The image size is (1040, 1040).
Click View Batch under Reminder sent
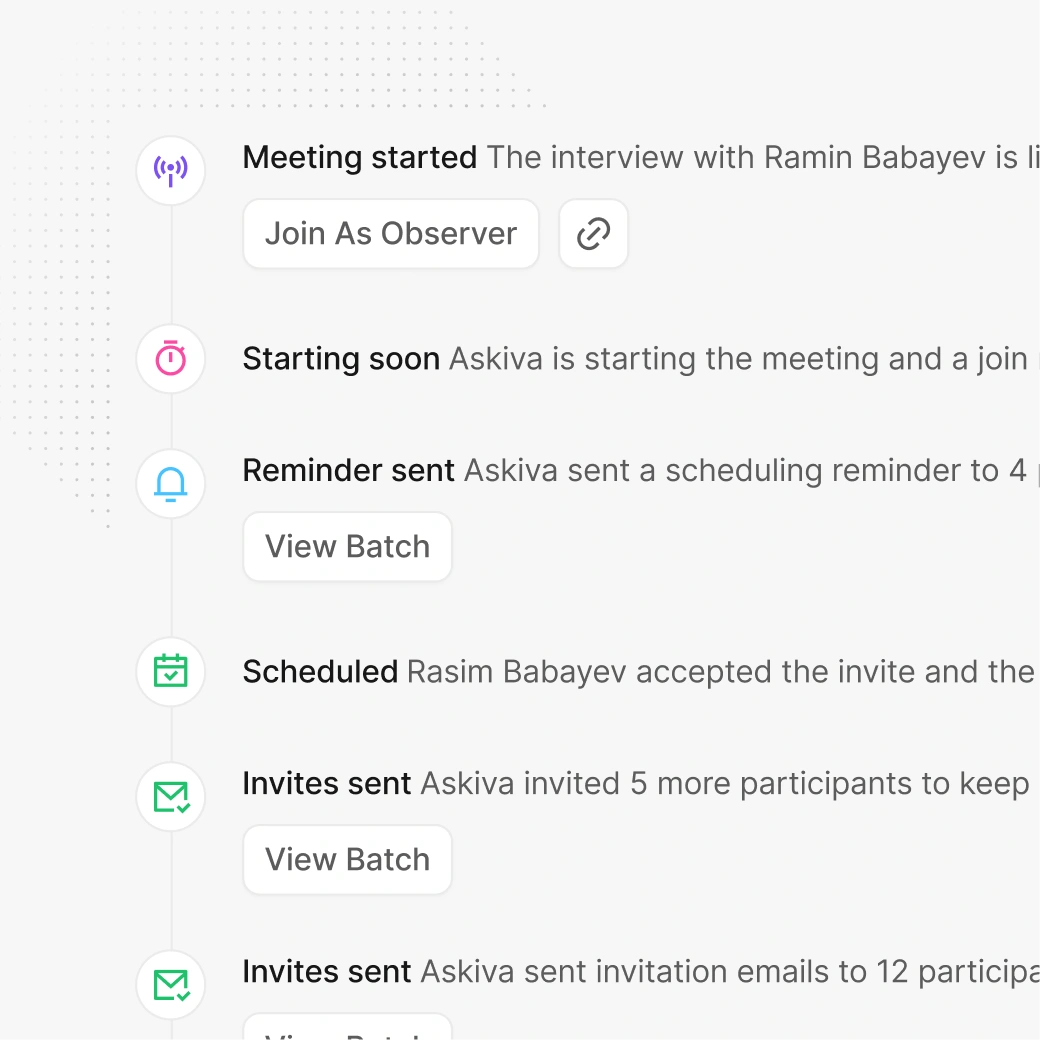tap(347, 546)
